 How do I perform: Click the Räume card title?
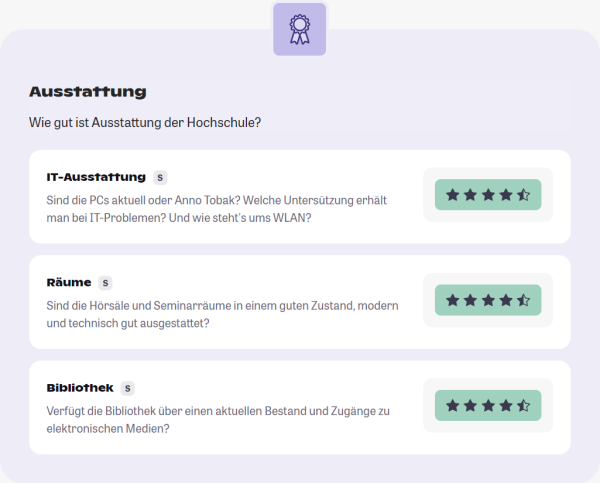pyautogui.click(x=69, y=283)
